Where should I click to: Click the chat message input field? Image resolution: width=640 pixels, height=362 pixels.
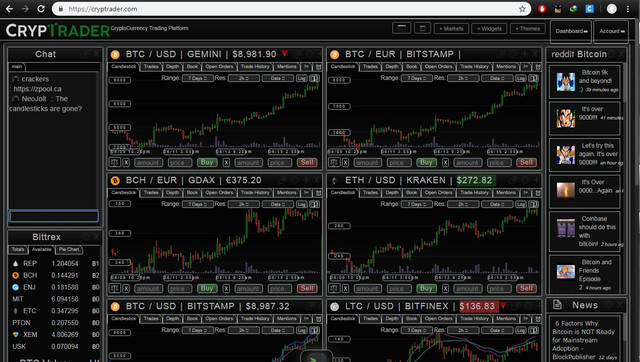[54, 216]
